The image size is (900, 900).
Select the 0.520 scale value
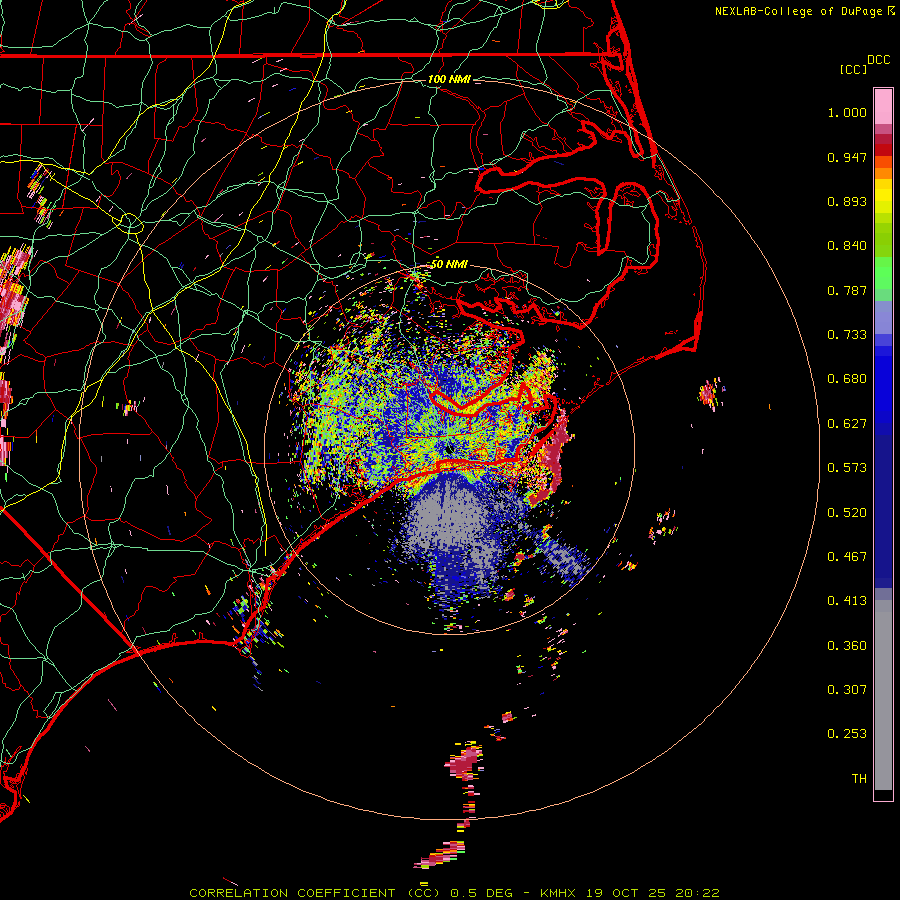pyautogui.click(x=847, y=513)
